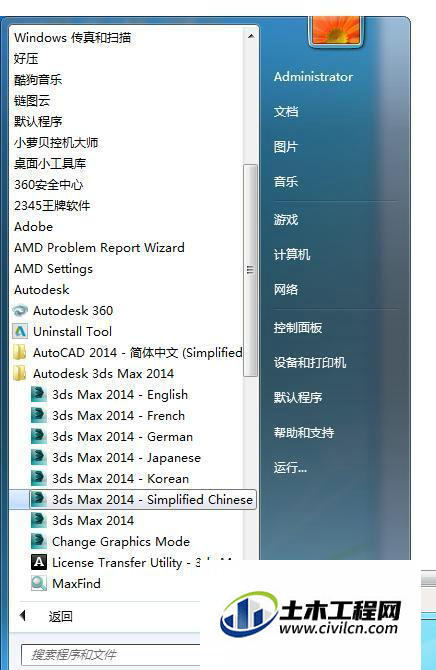Click the 3ds Max 2014 Japanese icon
The image size is (436, 670).
[38, 457]
